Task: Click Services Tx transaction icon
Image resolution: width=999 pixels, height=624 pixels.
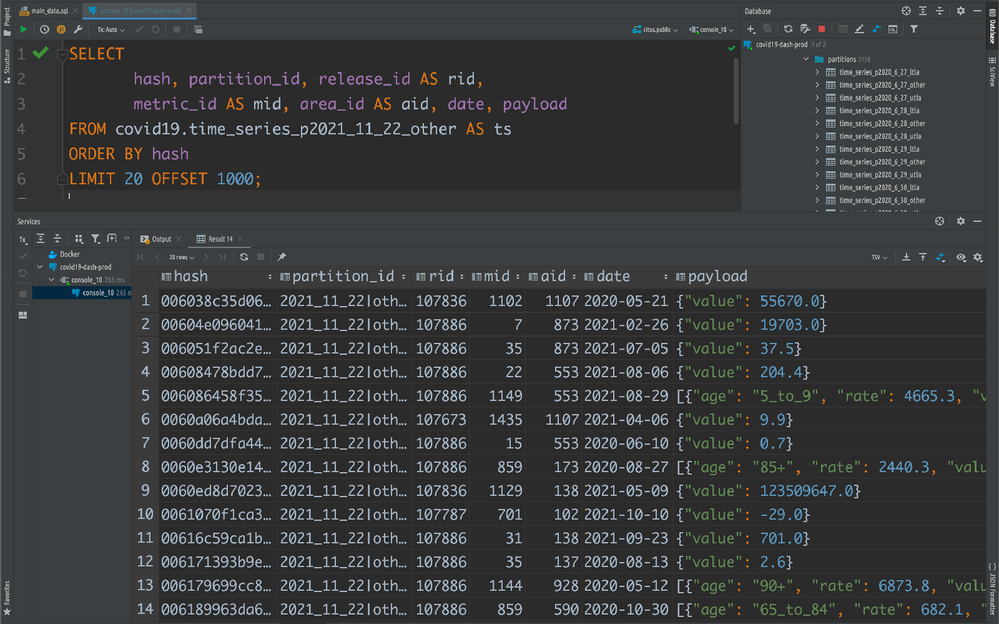Action: coord(23,239)
